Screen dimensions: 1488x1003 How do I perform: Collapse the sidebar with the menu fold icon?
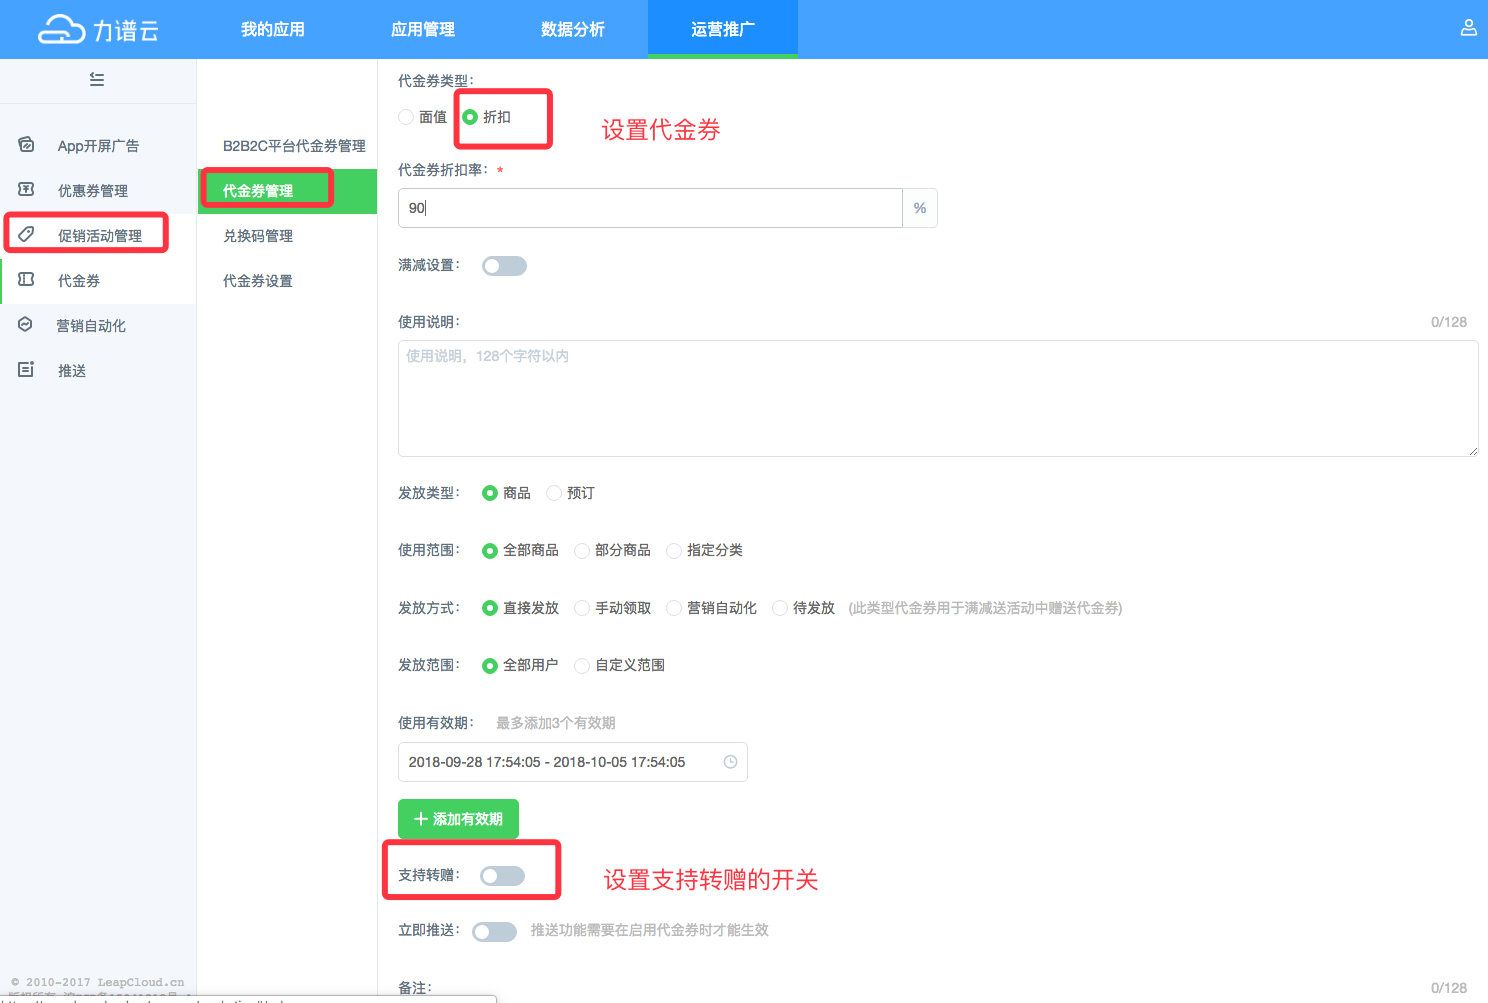[x=97, y=79]
